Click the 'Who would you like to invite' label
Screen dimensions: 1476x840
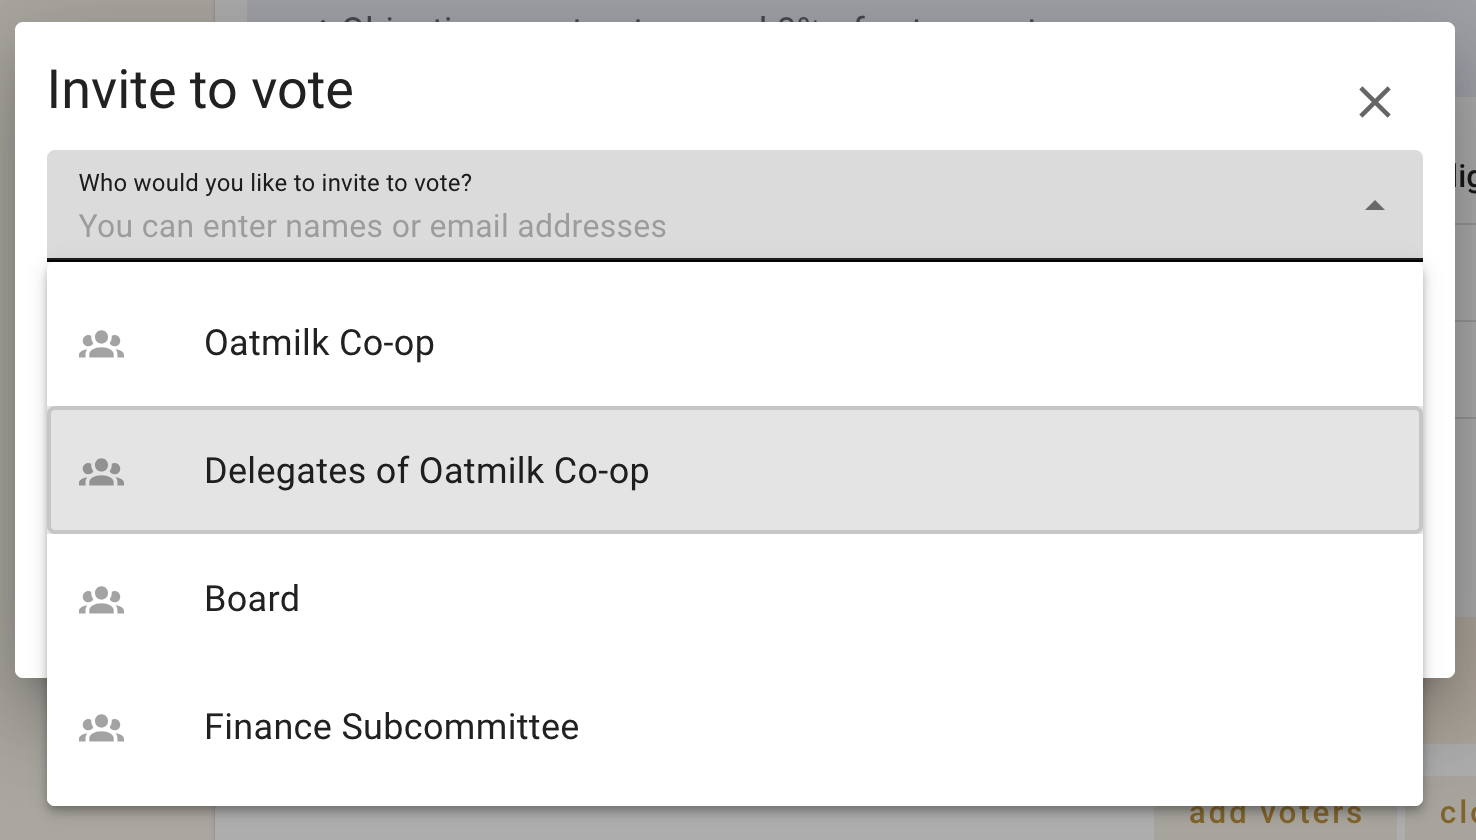(275, 183)
